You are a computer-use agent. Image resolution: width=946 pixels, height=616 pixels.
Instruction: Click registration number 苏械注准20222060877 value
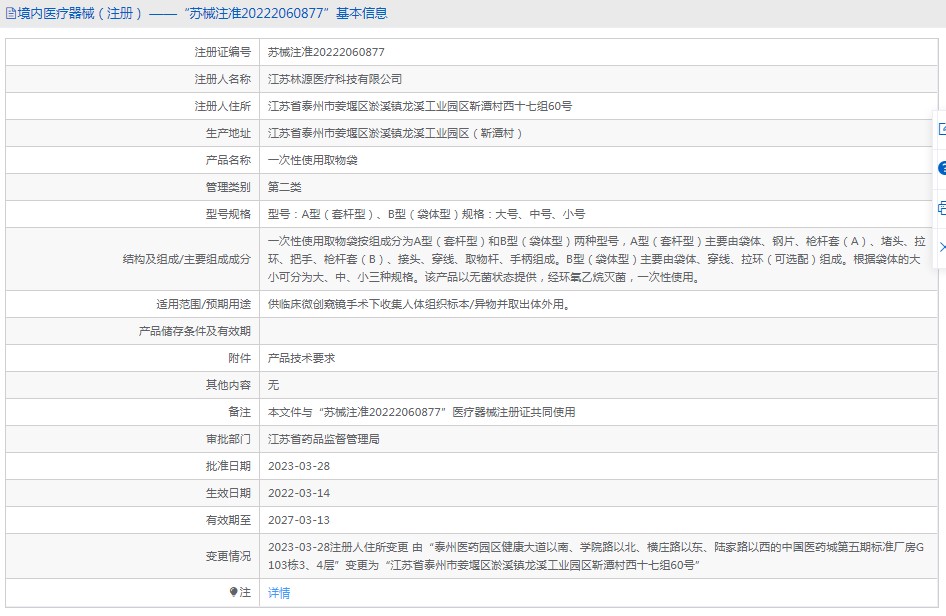coord(326,52)
